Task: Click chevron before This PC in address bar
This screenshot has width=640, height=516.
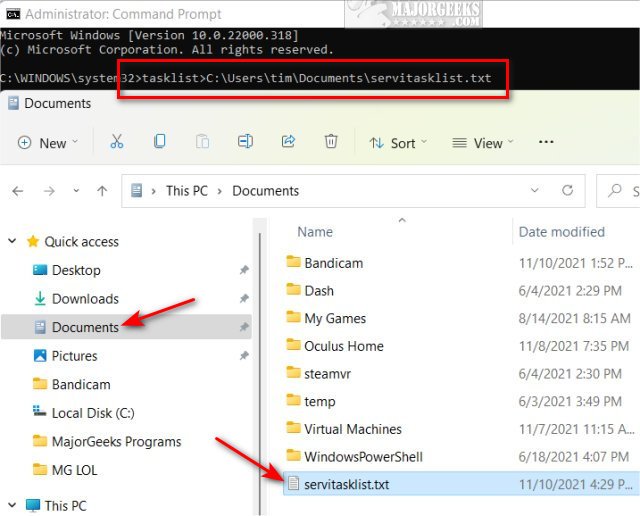Action: 153,191
